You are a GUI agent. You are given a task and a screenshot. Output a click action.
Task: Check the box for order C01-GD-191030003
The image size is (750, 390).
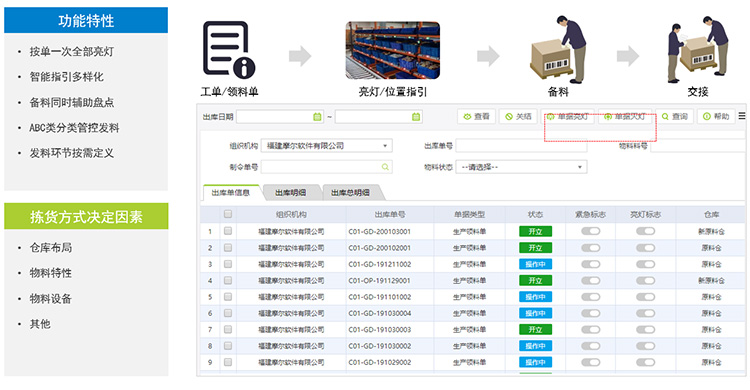[228, 329]
